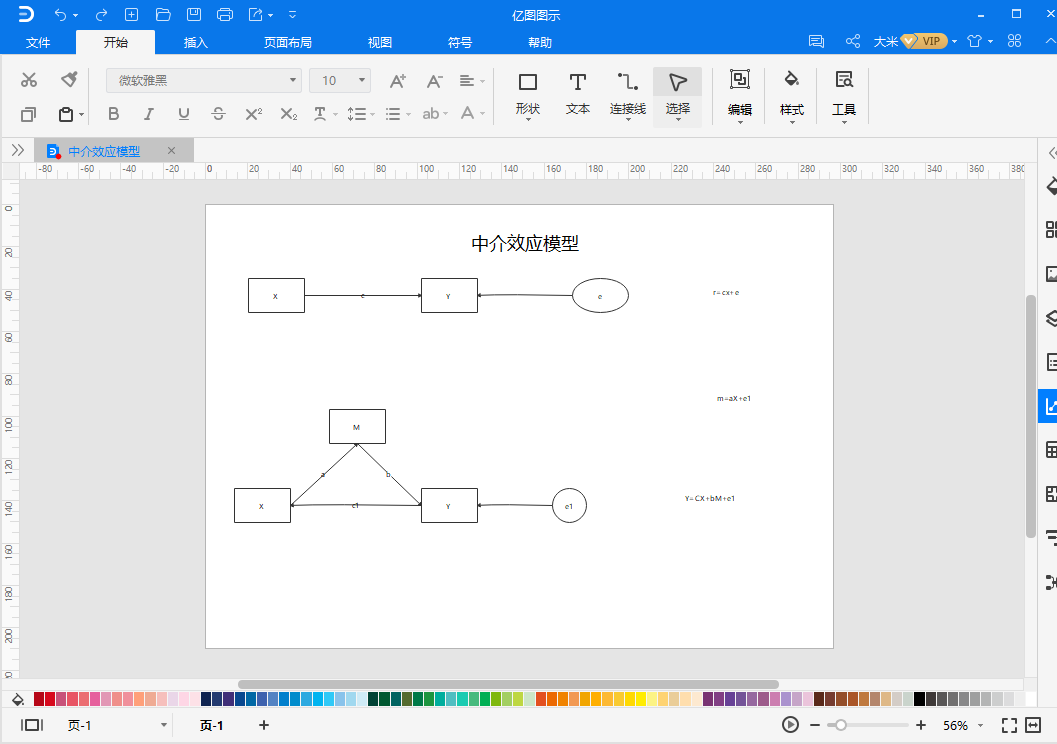Image resolution: width=1057 pixels, height=744 pixels.
Task: Activate the Format Painter brush
Action: pos(69,80)
